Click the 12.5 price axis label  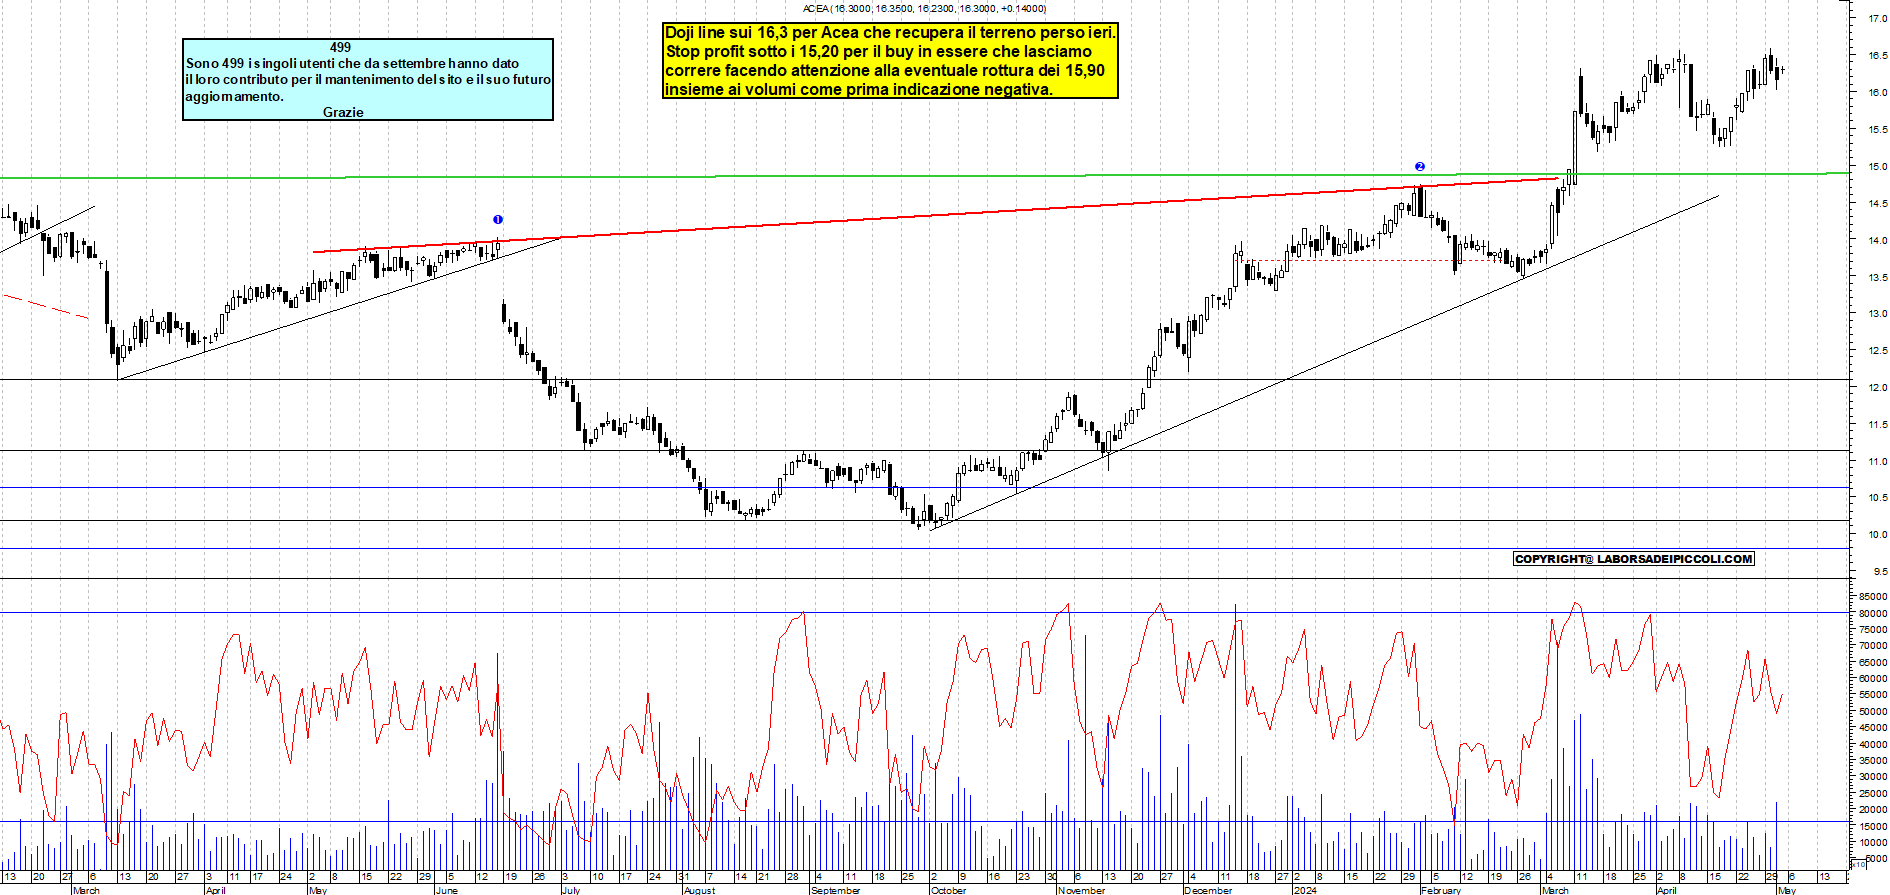1878,350
